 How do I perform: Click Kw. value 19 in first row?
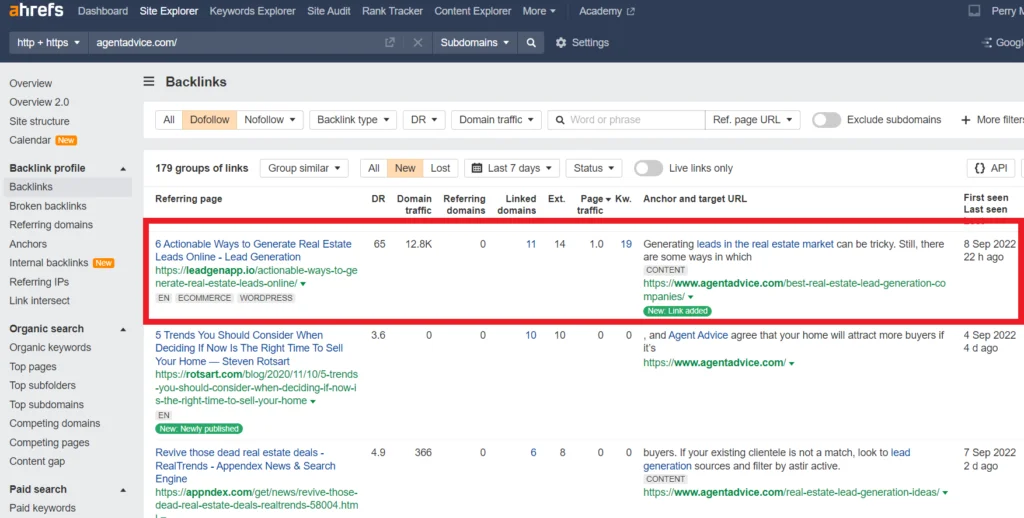626,244
